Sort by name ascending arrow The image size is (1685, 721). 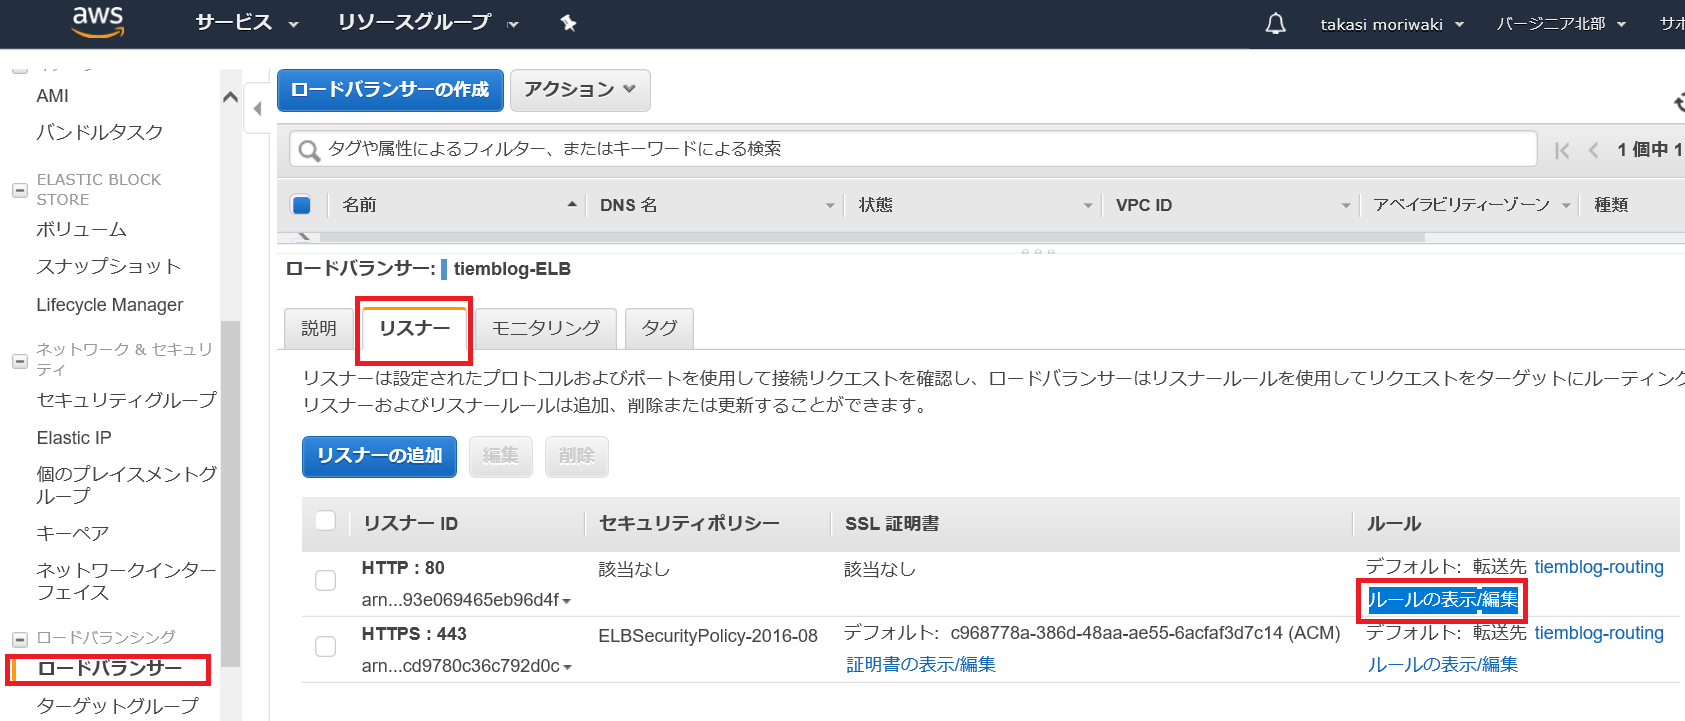coord(572,204)
